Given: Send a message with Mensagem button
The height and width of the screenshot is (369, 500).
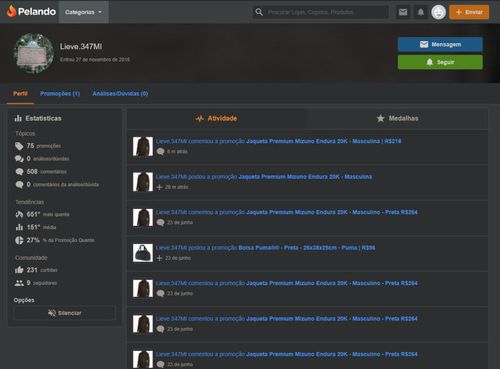Looking at the screenshot, I should [x=440, y=44].
